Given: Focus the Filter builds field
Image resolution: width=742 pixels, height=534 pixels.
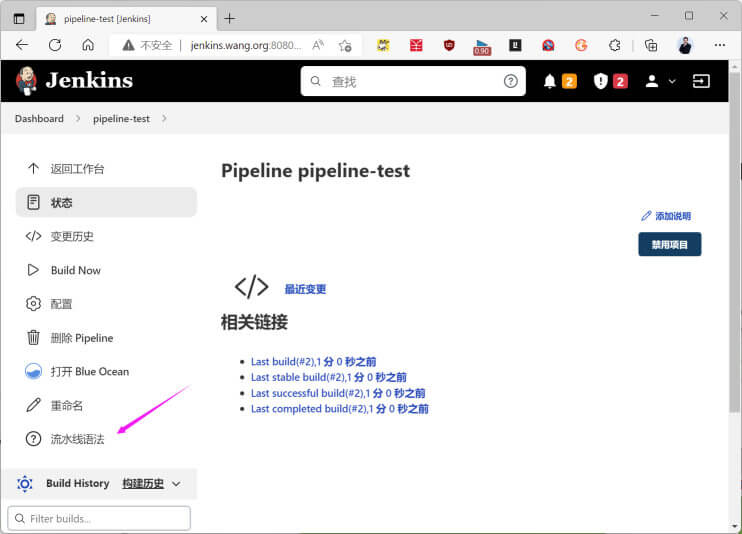Looking at the screenshot, I should coord(99,518).
